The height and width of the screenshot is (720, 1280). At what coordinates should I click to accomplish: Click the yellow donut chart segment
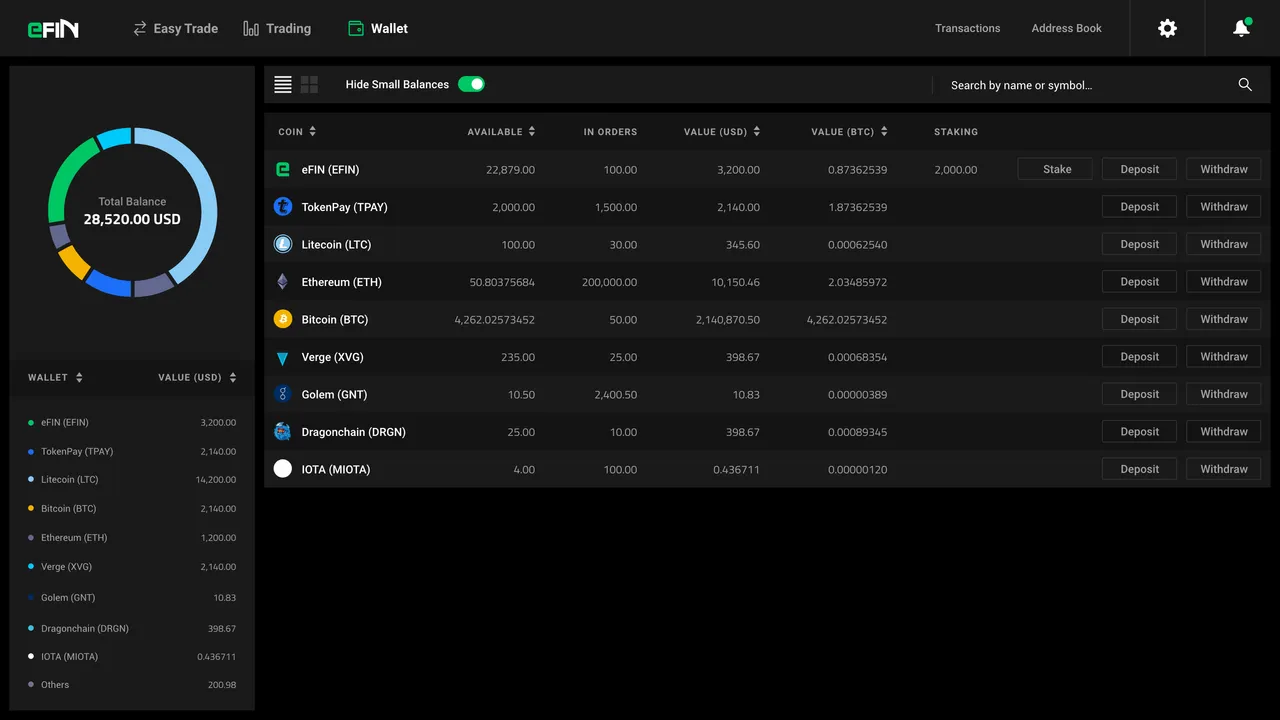pos(74,262)
